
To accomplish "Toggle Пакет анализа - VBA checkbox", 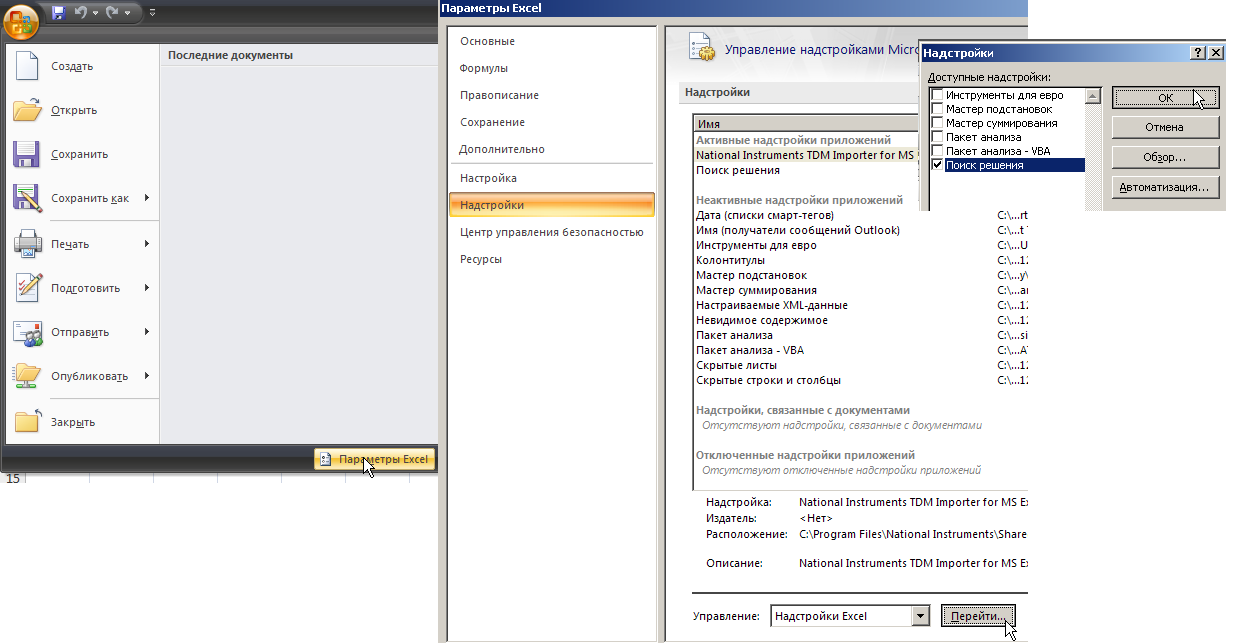I will pyautogui.click(x=937, y=151).
